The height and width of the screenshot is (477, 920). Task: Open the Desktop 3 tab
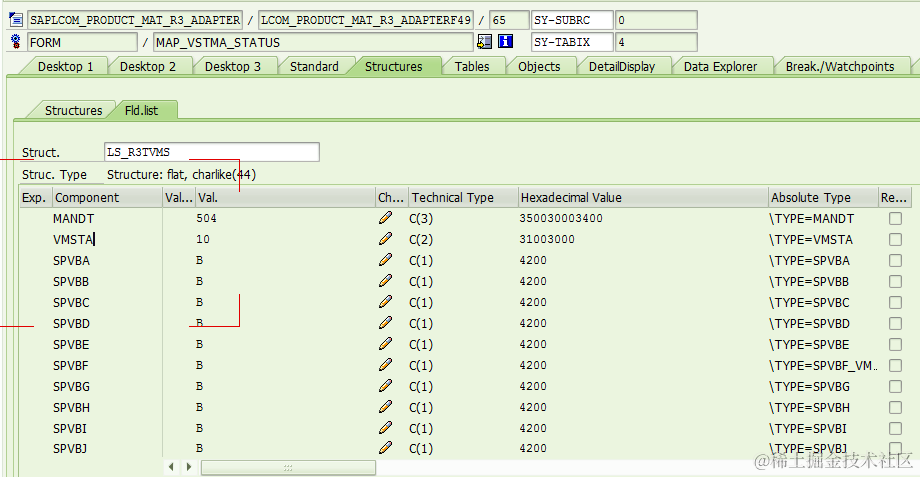[x=233, y=66]
